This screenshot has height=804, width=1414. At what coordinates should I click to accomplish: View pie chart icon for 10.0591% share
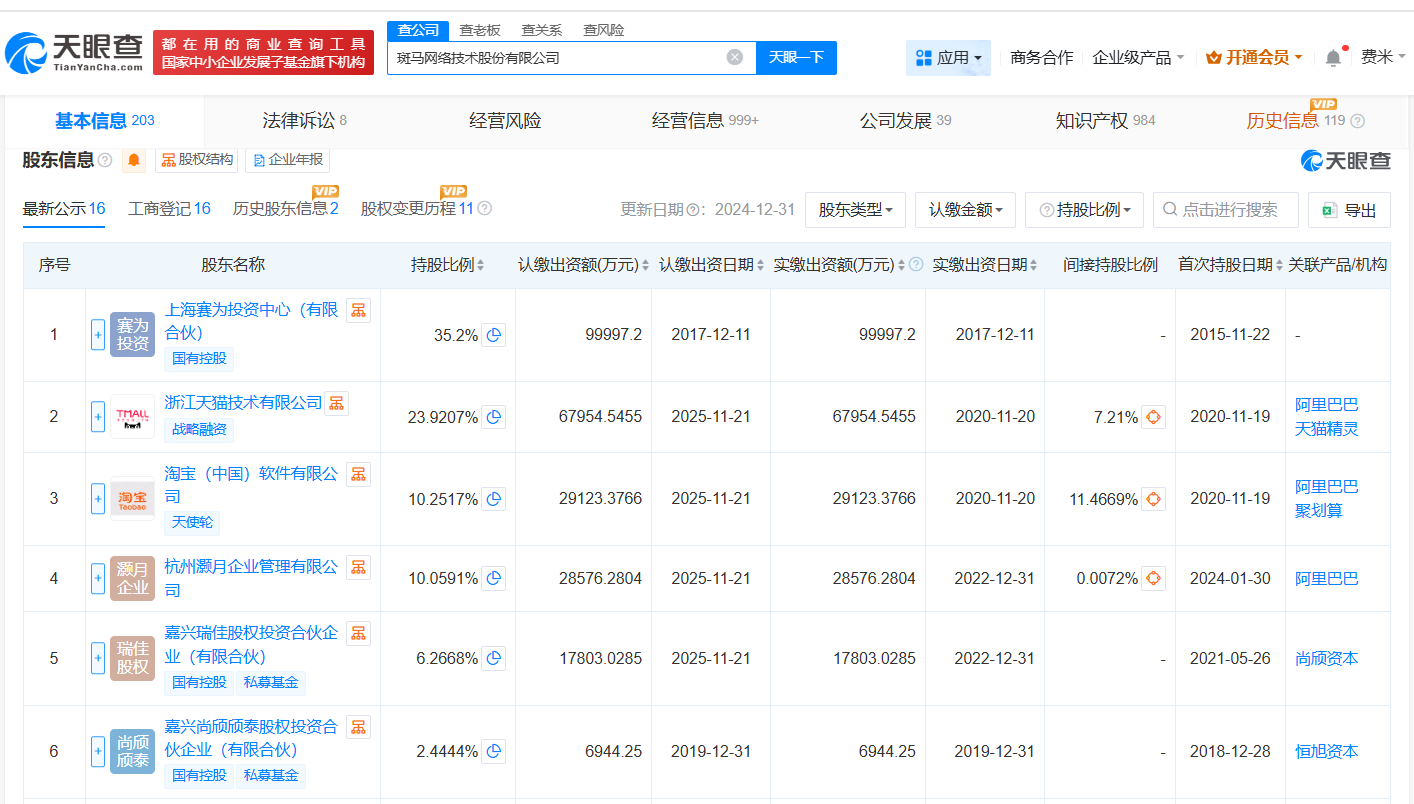493,578
